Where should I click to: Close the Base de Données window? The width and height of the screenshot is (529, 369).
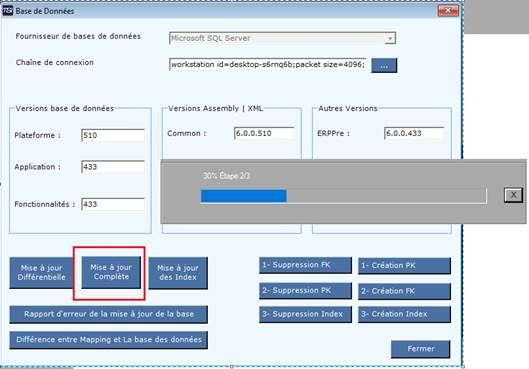(x=448, y=11)
